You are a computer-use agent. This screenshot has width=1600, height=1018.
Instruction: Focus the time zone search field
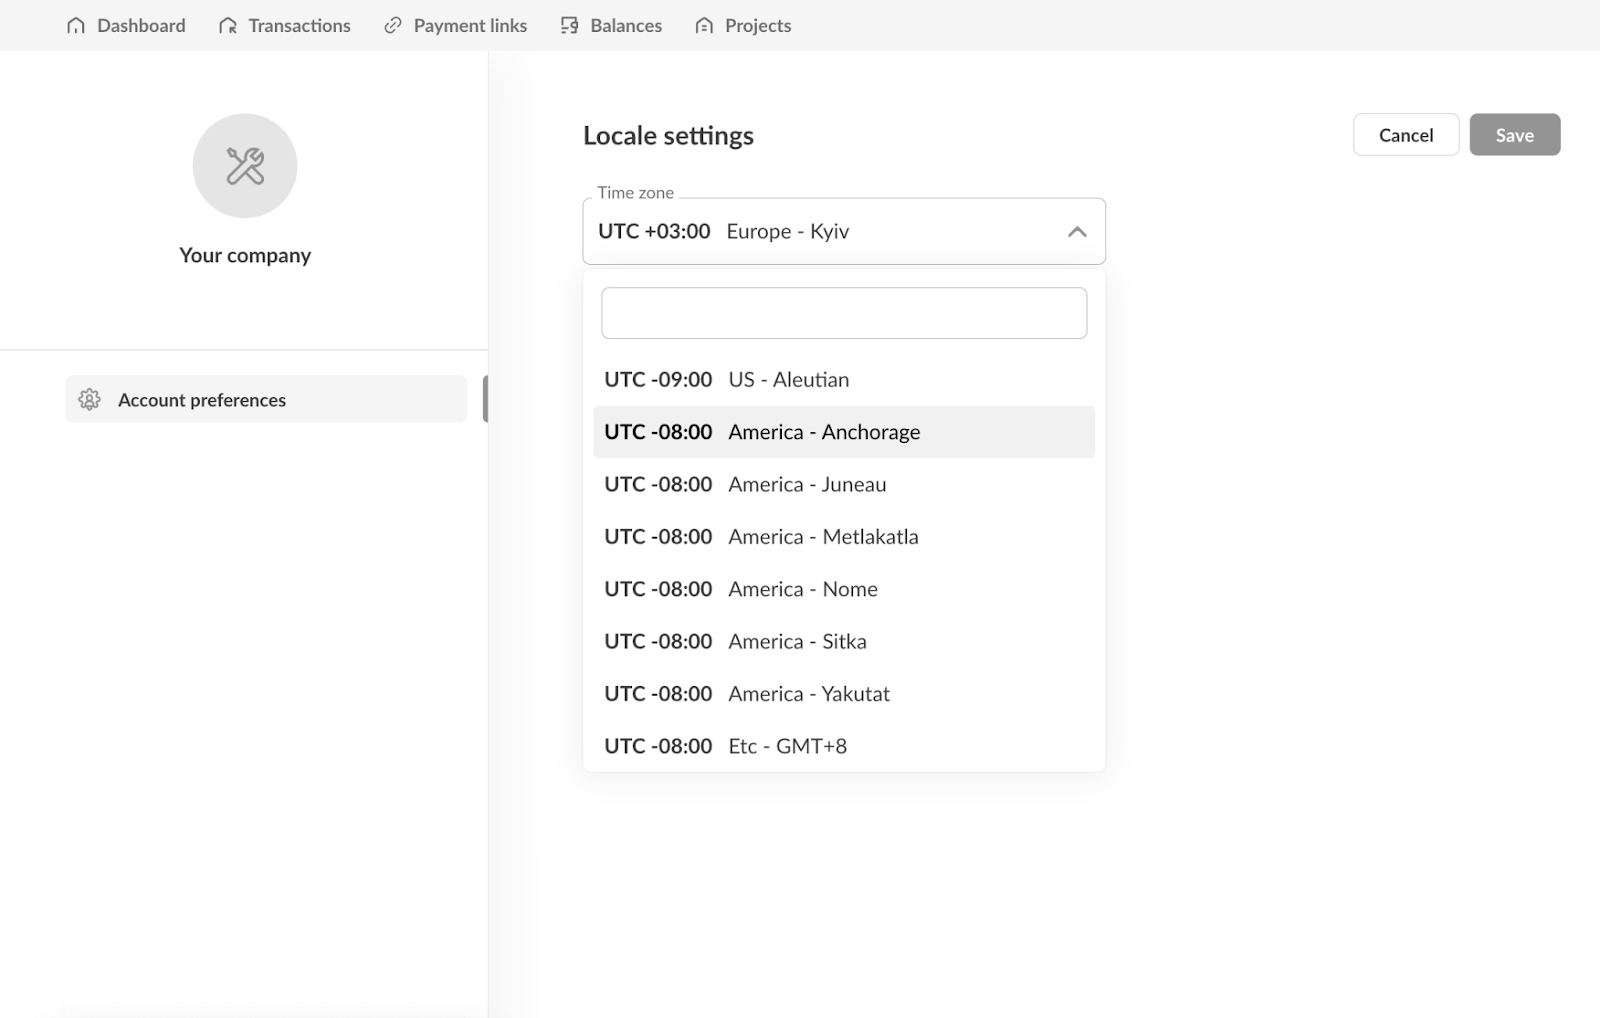pos(843,313)
